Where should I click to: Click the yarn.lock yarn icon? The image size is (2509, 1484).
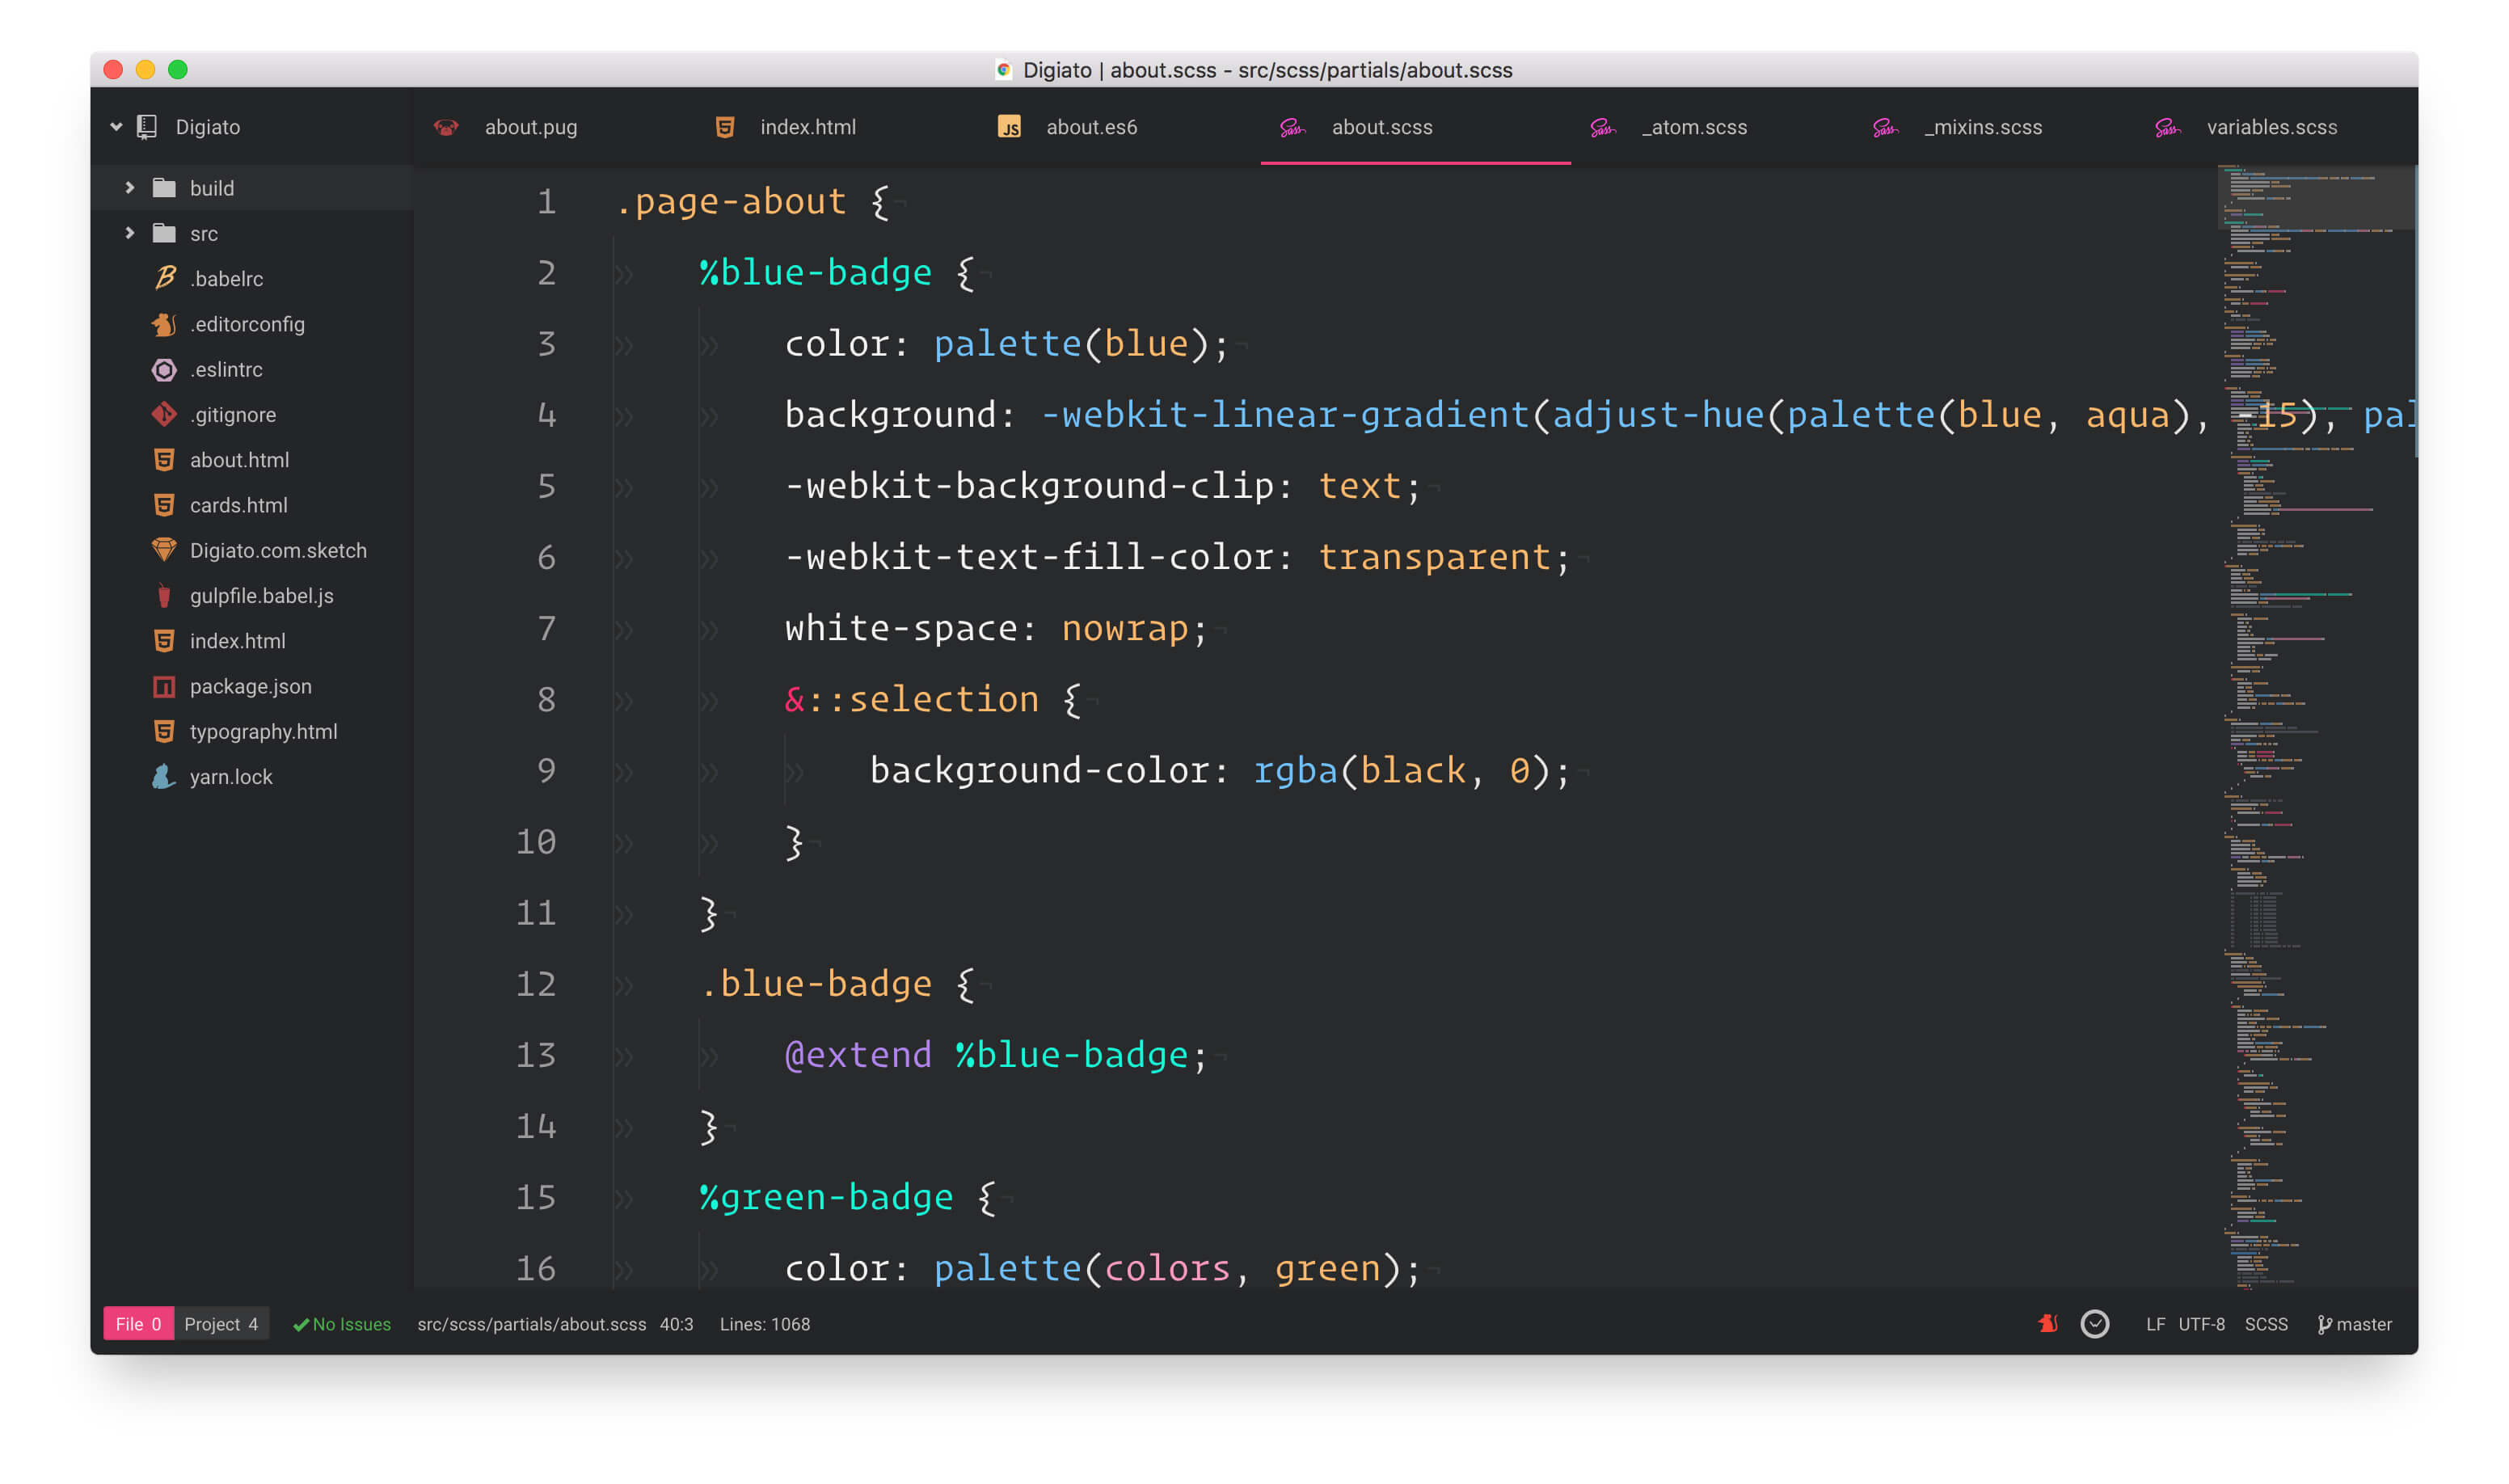[x=164, y=776]
